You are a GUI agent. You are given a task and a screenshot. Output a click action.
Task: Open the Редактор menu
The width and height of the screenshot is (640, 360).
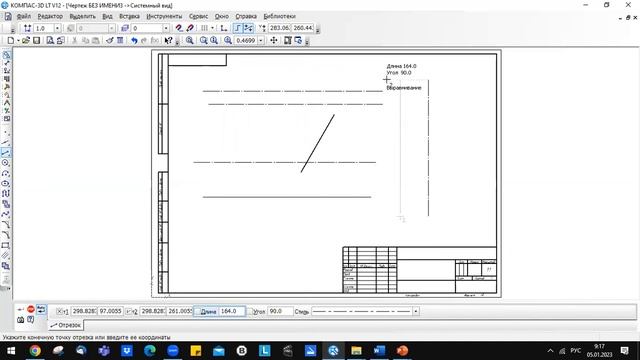pyautogui.click(x=50, y=16)
